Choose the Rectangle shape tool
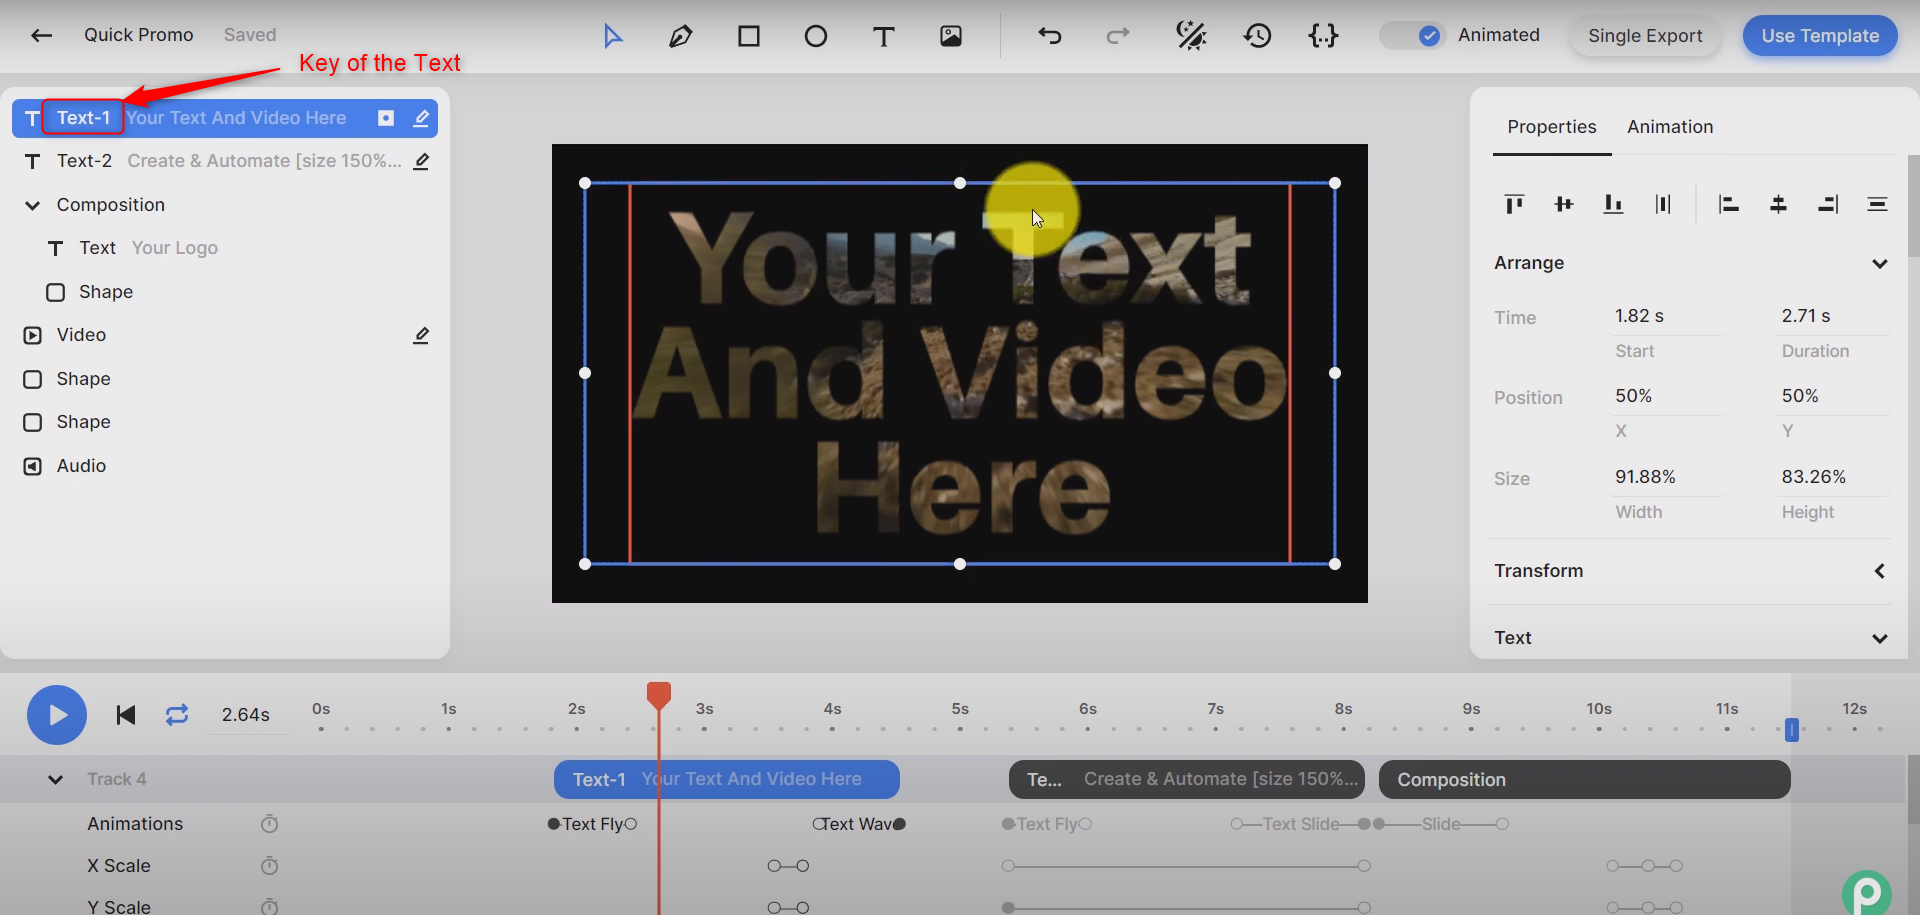This screenshot has height=915, width=1920. click(749, 37)
